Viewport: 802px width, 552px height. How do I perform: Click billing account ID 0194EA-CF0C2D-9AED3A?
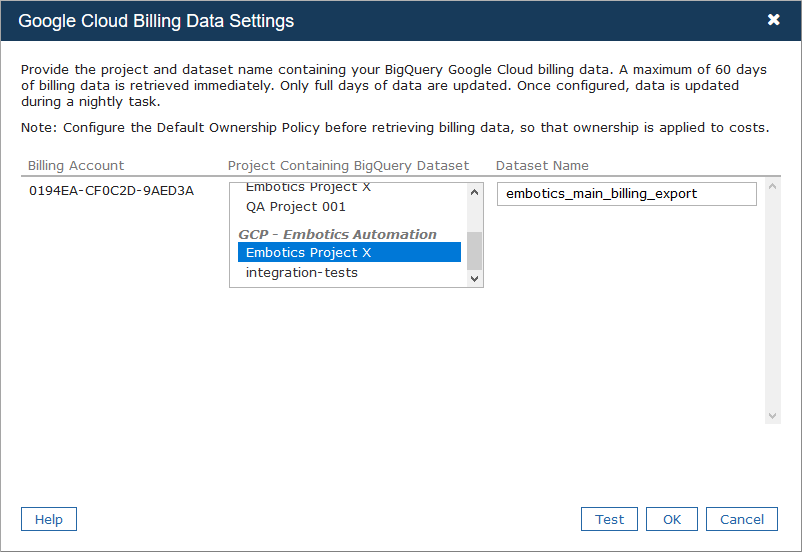pyautogui.click(x=112, y=191)
